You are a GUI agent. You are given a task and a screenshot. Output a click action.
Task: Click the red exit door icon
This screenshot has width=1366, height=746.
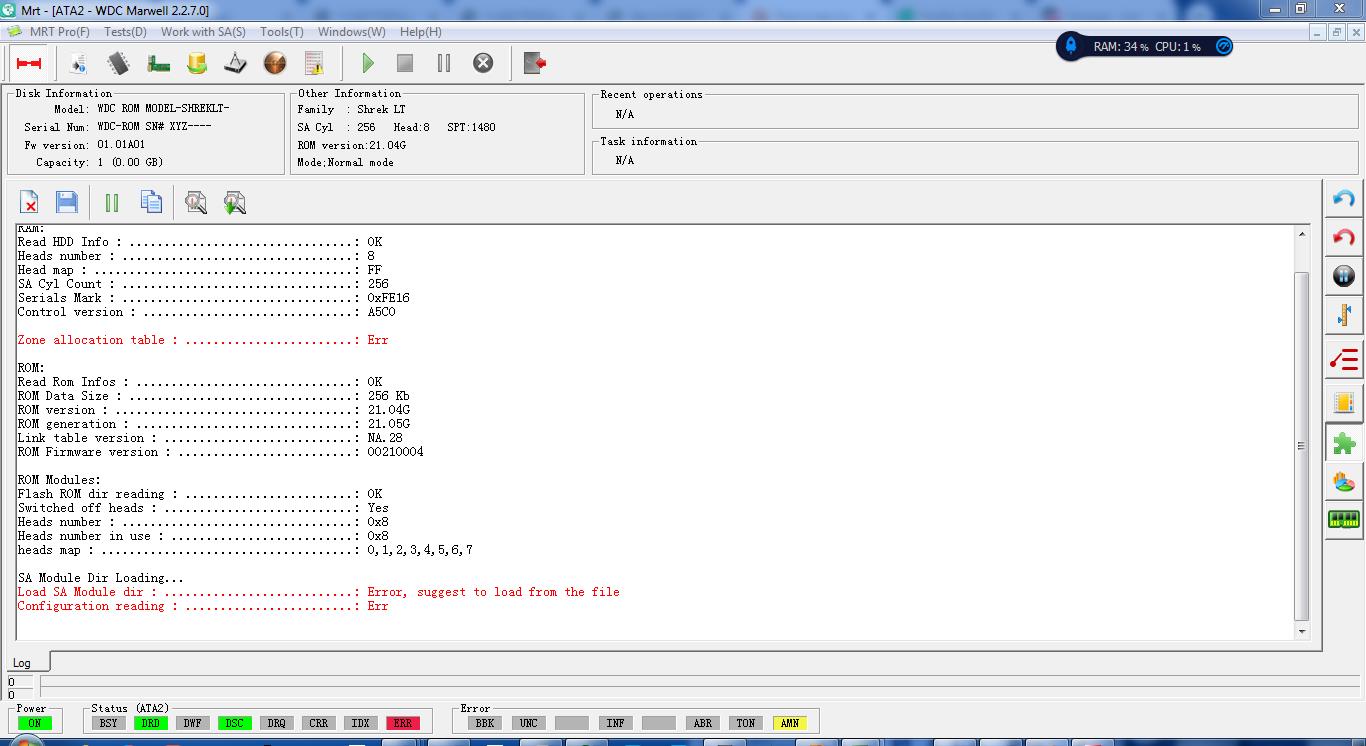(535, 63)
